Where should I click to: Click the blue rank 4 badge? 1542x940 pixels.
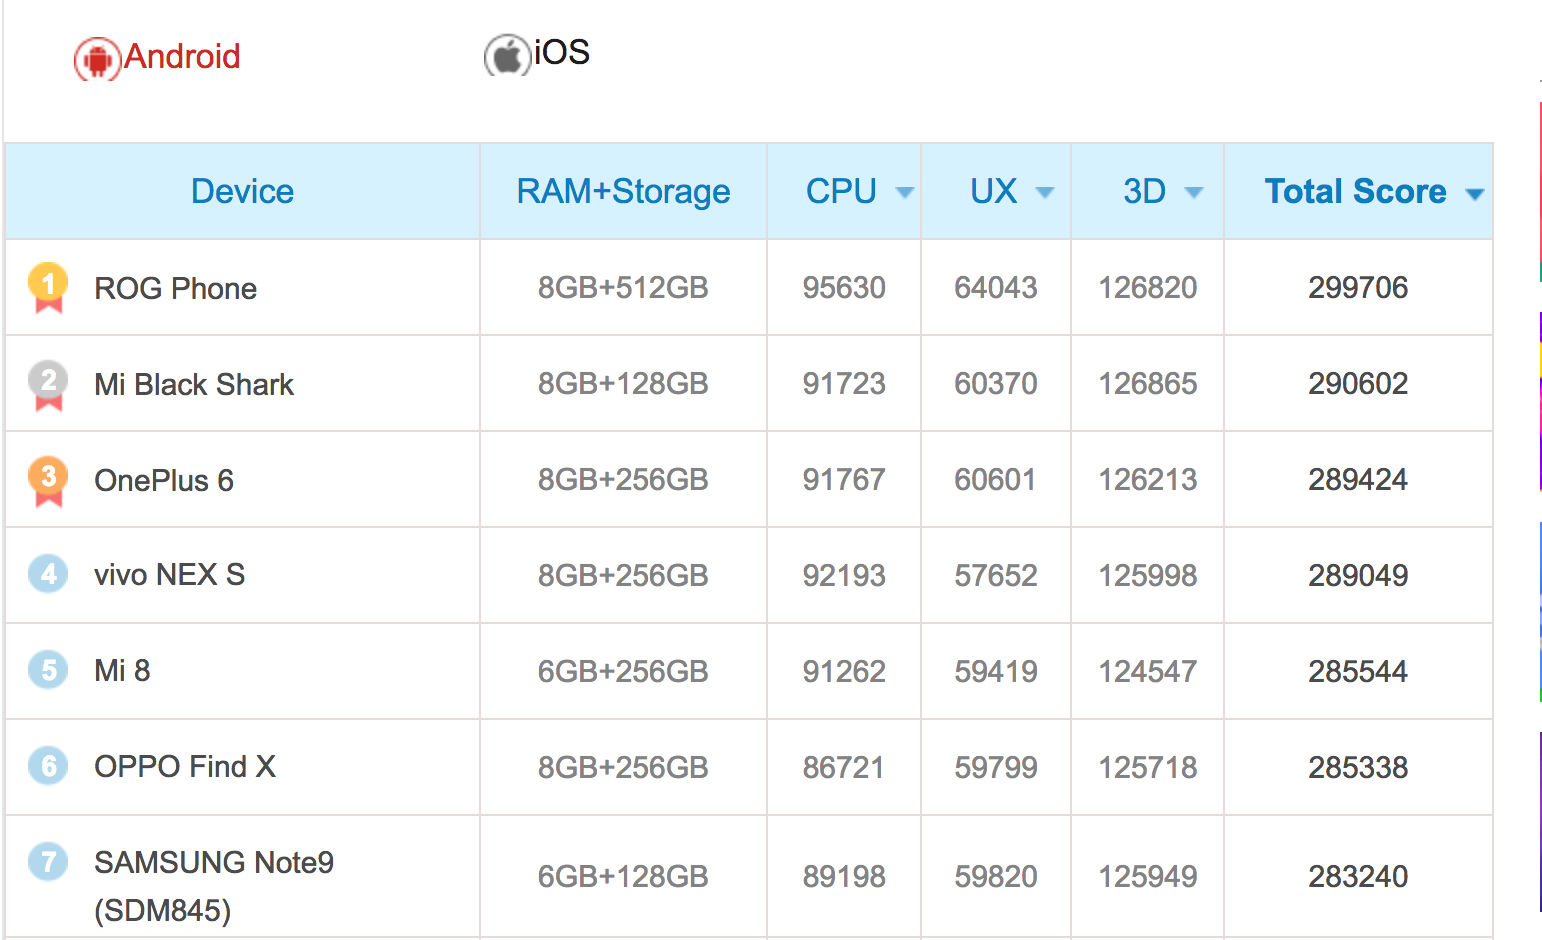[x=48, y=574]
